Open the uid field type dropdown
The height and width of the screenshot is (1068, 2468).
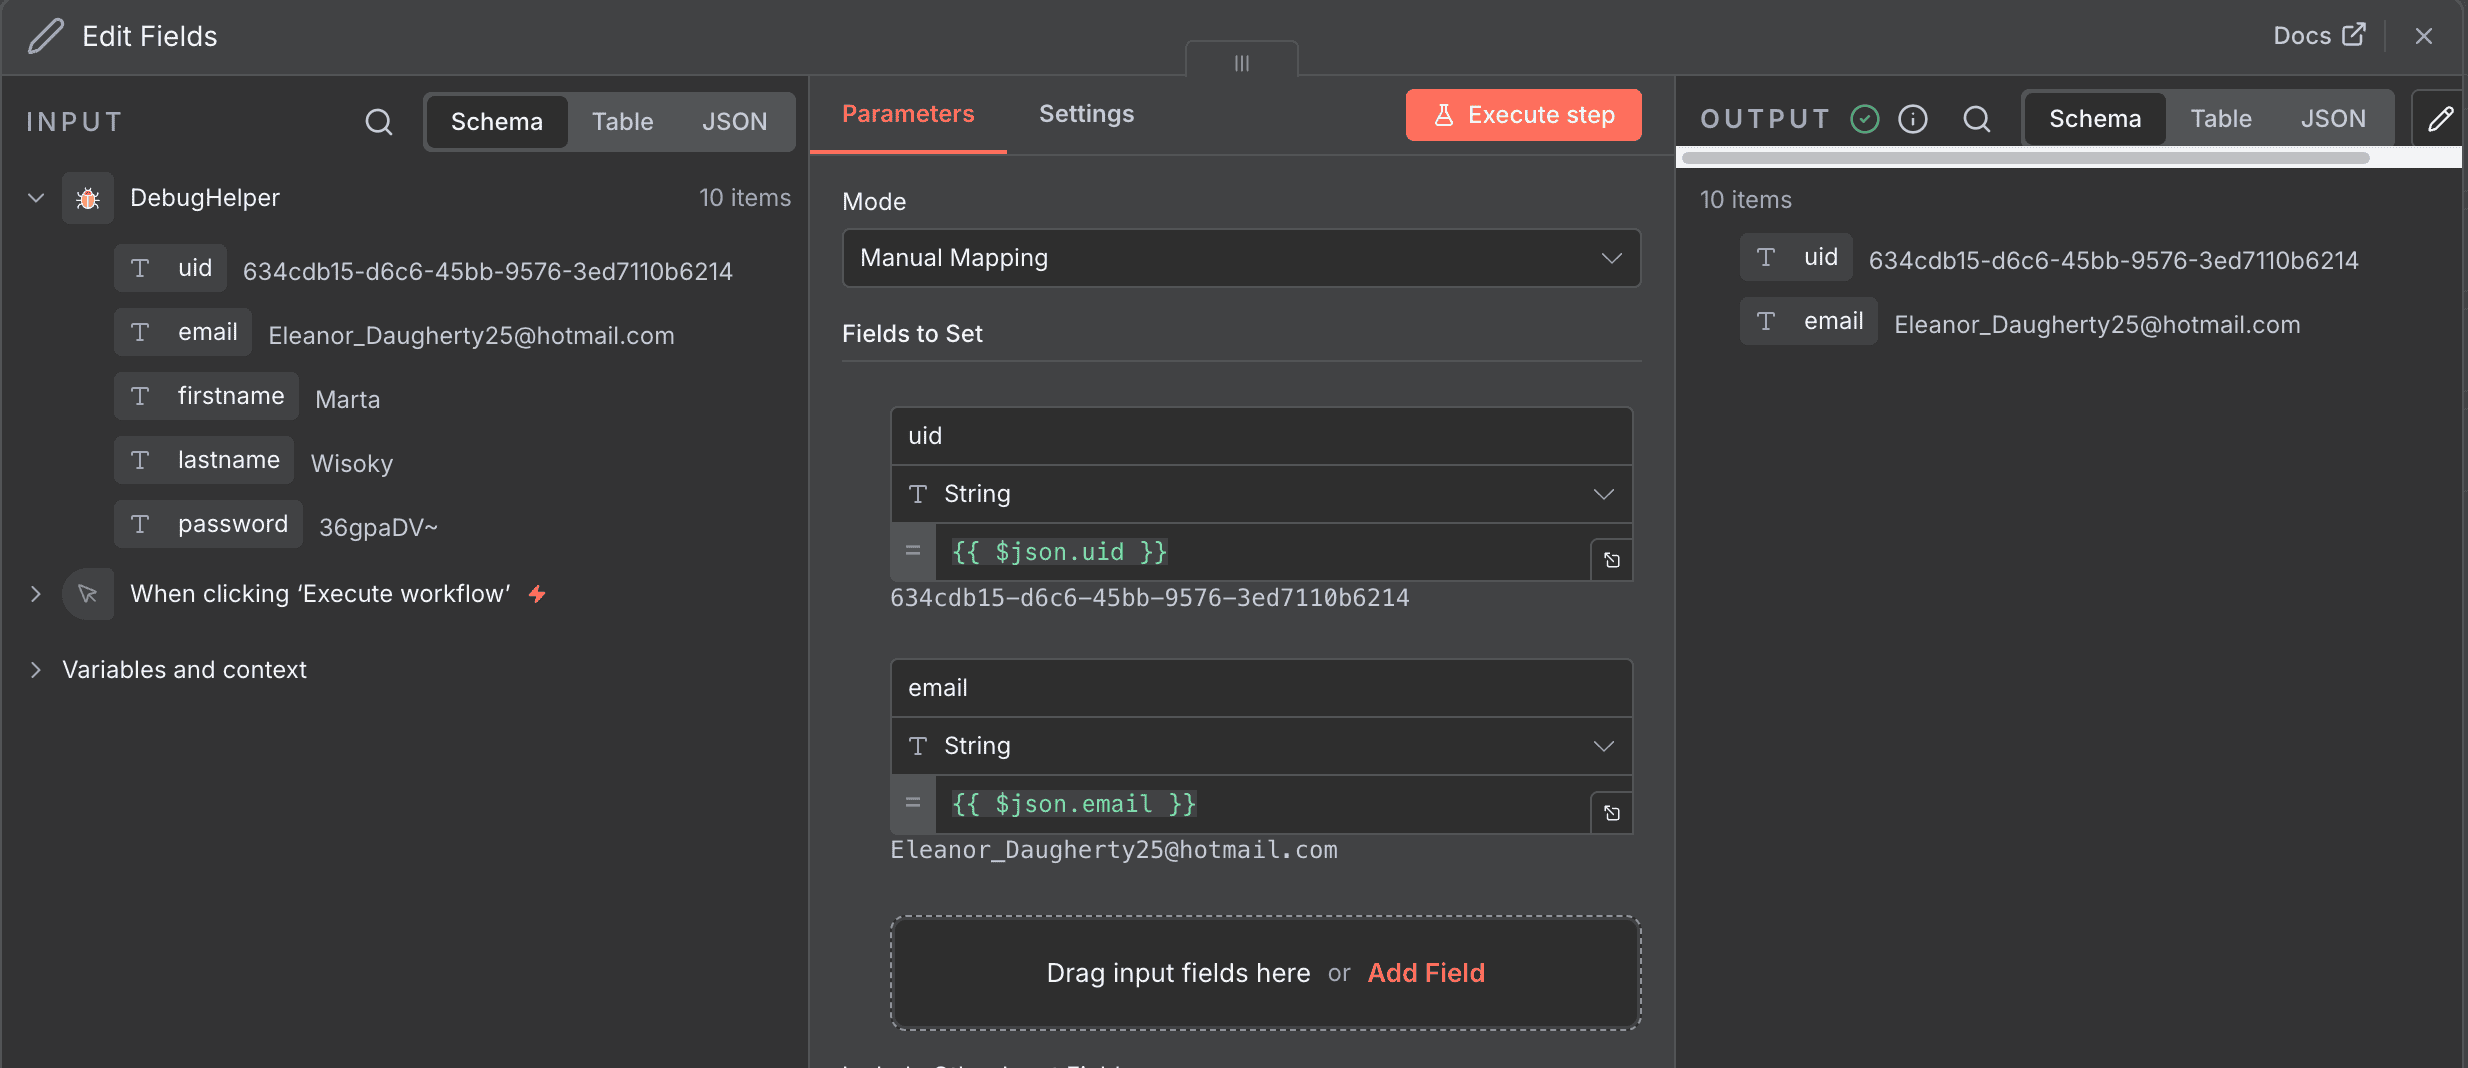pyautogui.click(x=1260, y=494)
